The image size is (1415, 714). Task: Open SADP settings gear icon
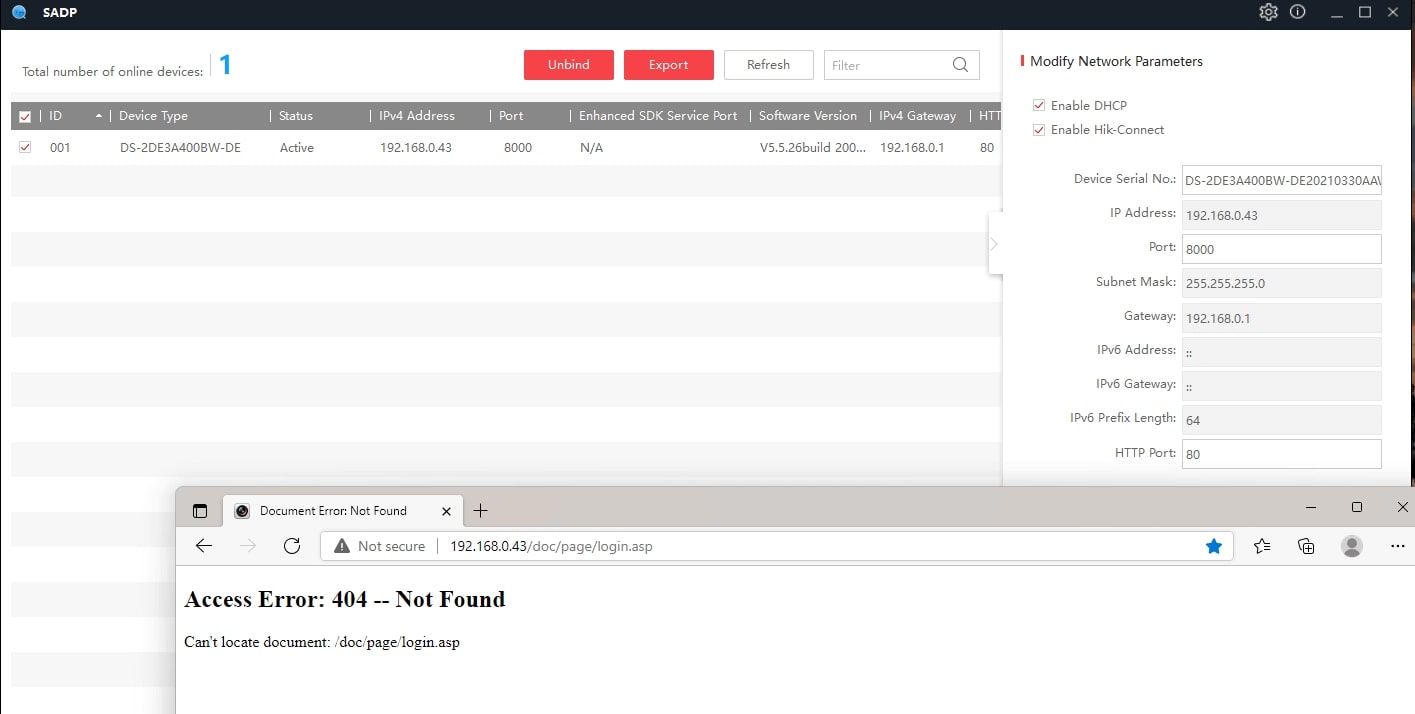tap(1268, 12)
